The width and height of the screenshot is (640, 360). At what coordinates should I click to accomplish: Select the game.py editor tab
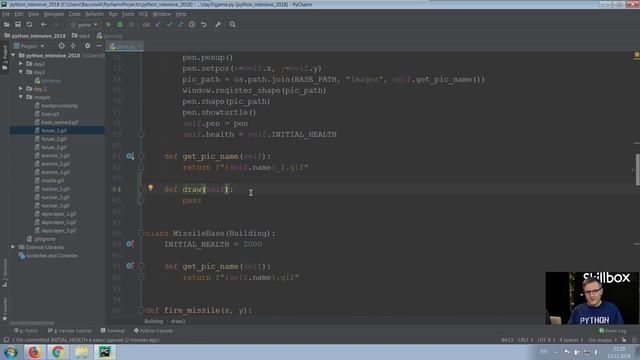point(124,47)
